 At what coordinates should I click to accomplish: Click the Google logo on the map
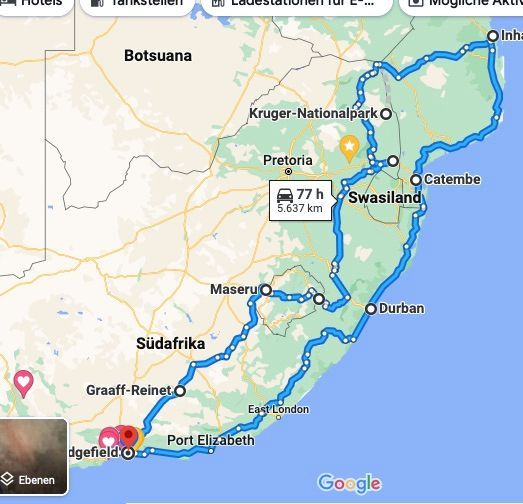click(x=349, y=484)
